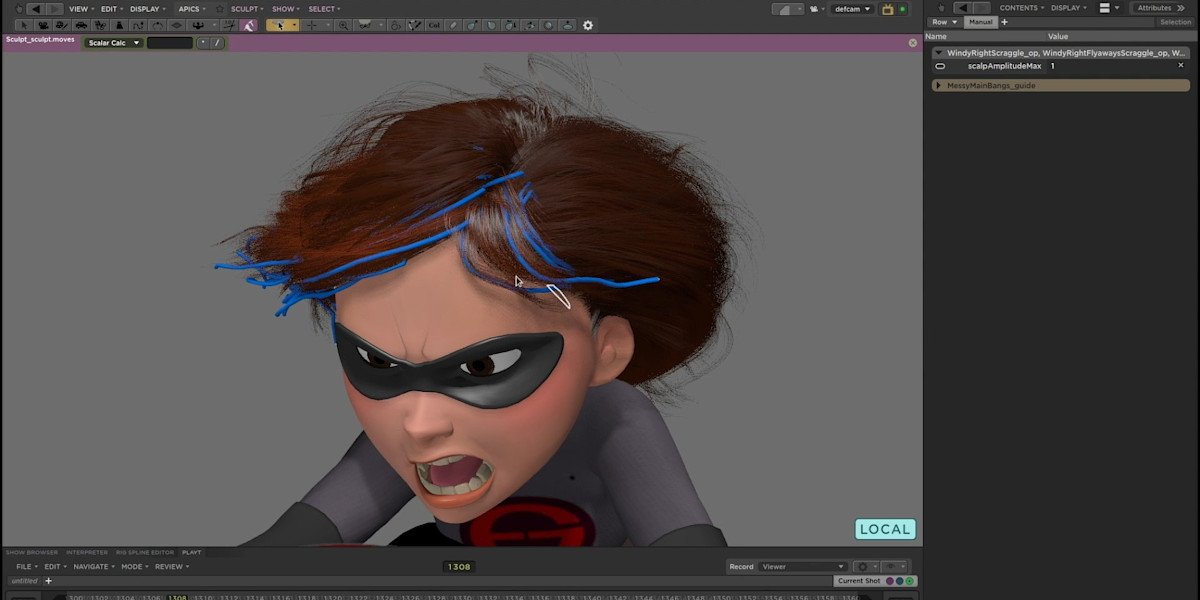The height and width of the screenshot is (600, 1200).
Task: Select the yellow highlighted selection tool
Action: pyautogui.click(x=279, y=25)
